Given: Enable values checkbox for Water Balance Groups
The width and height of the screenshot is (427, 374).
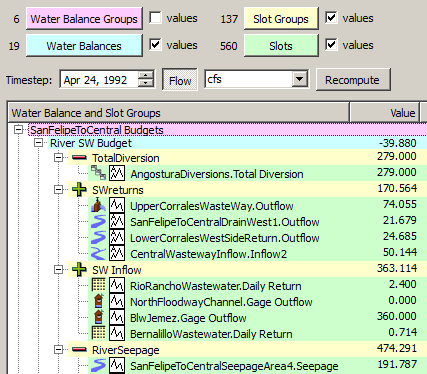Looking at the screenshot, I should click(x=155, y=18).
